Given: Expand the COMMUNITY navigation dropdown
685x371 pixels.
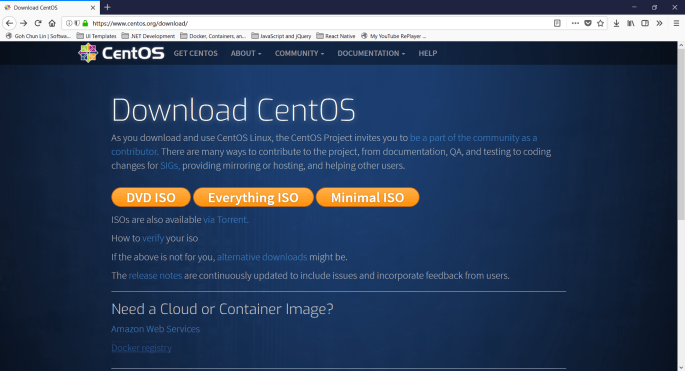Looking at the screenshot, I should click(299, 53).
